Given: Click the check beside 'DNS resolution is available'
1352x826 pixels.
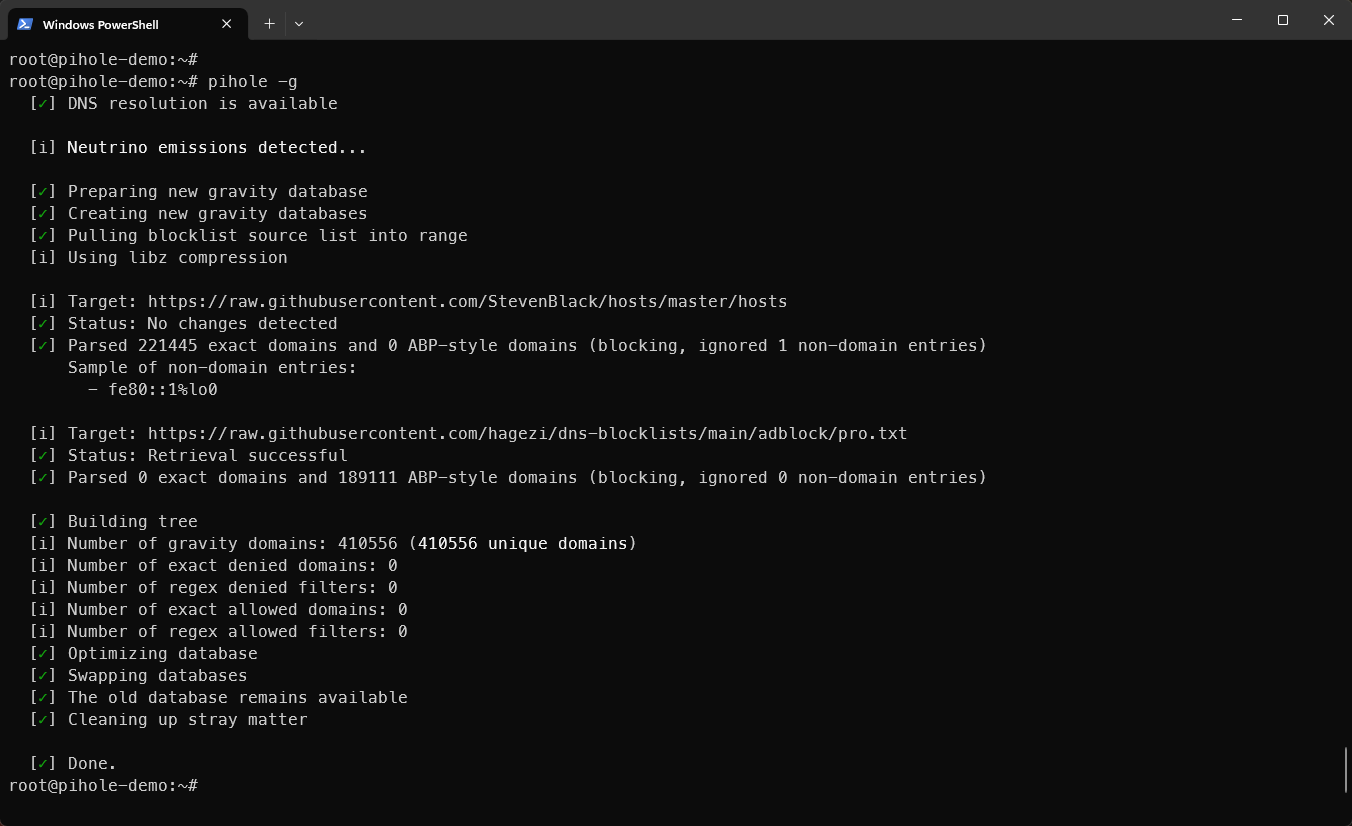Looking at the screenshot, I should pos(43,103).
